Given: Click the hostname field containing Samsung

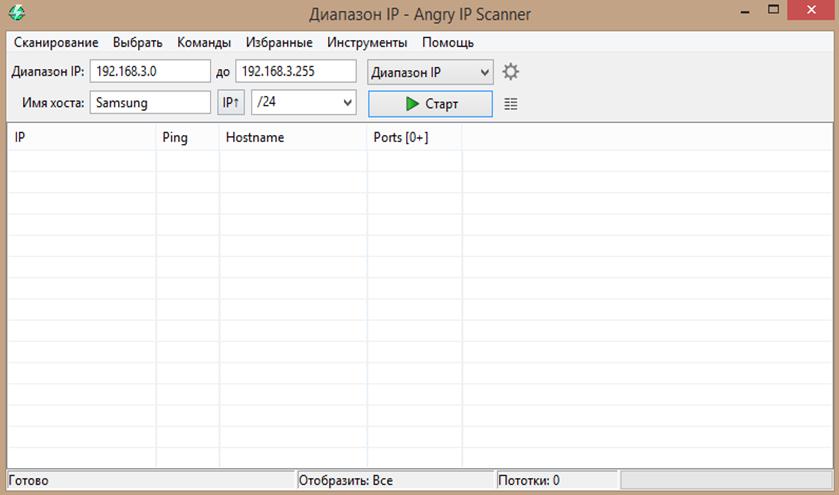Looking at the screenshot, I should tap(150, 102).
